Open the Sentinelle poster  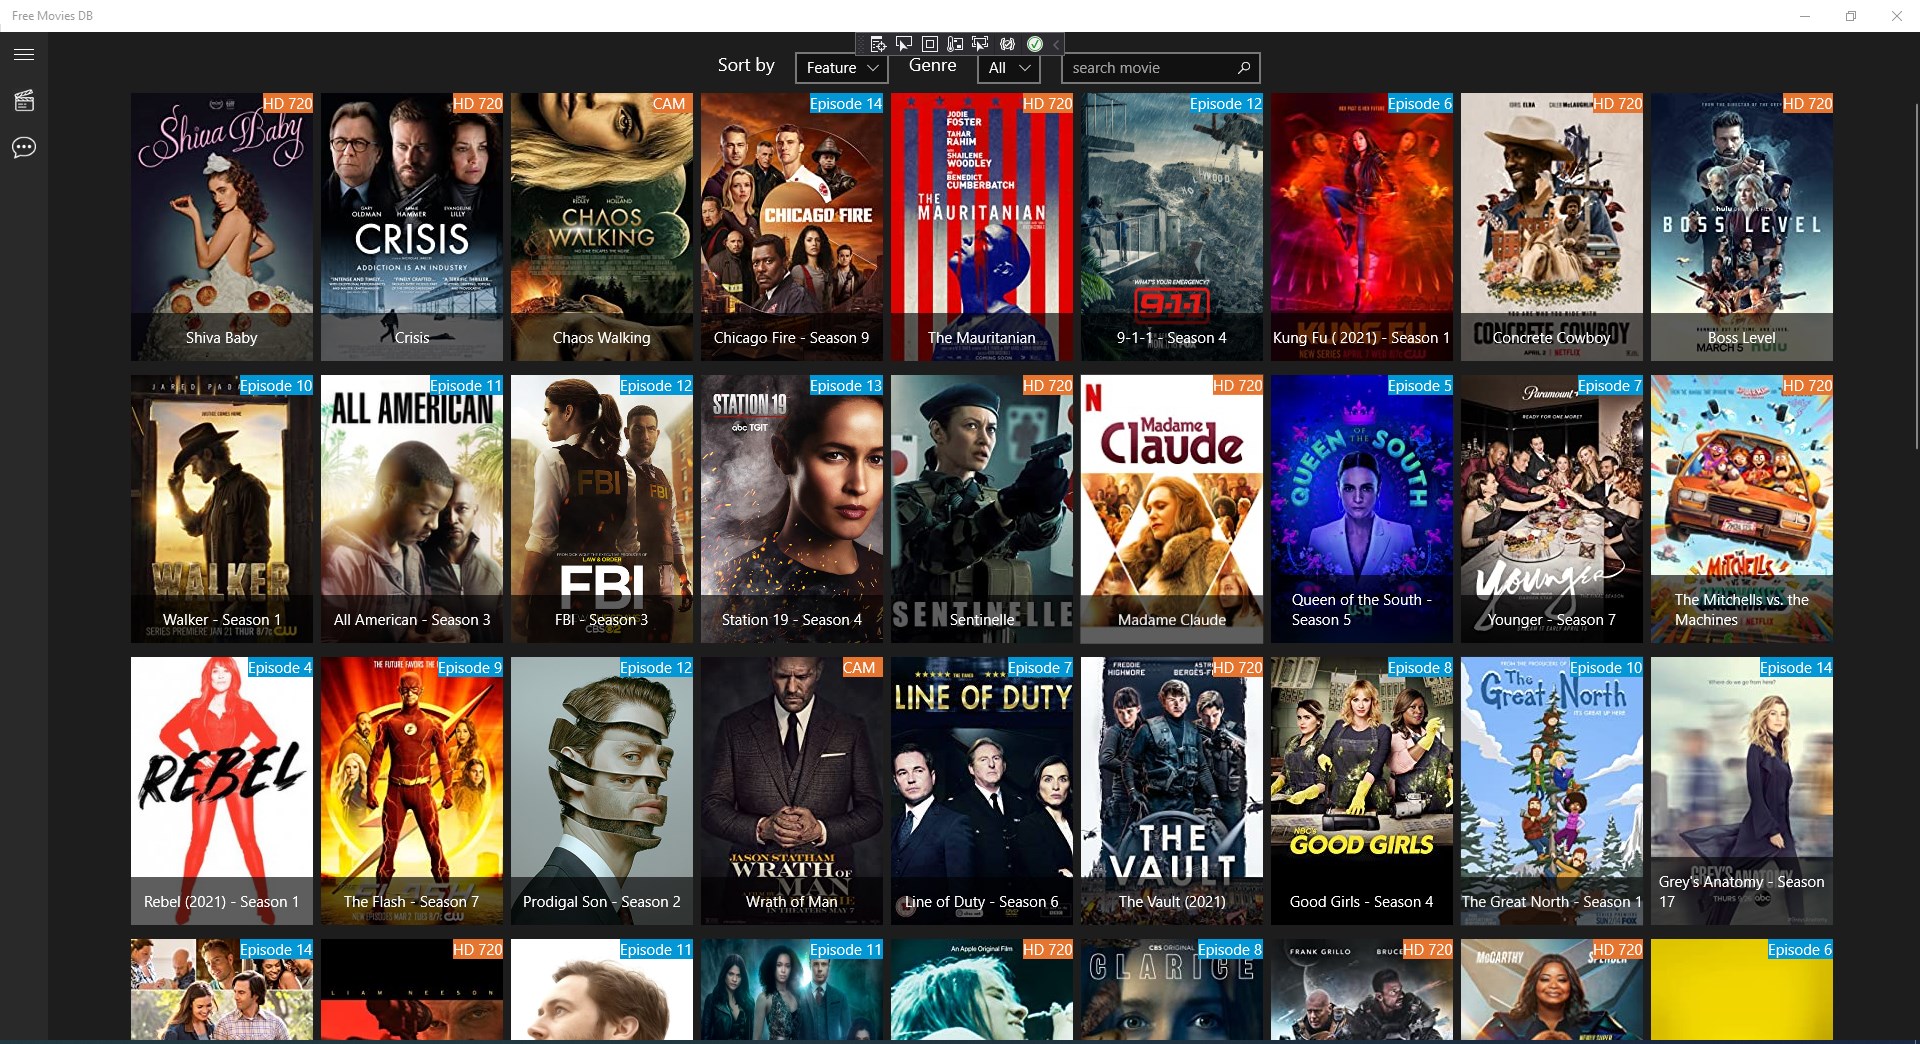(x=982, y=509)
